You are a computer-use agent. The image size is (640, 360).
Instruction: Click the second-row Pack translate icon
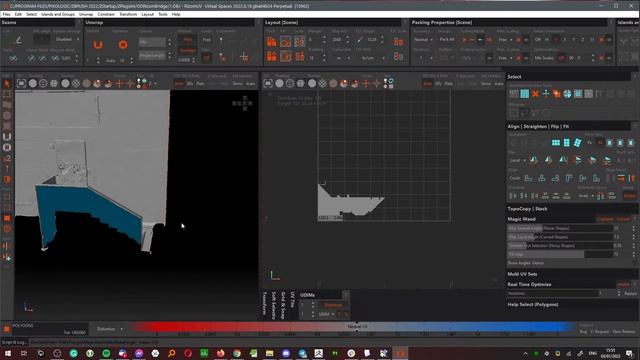(271, 56)
